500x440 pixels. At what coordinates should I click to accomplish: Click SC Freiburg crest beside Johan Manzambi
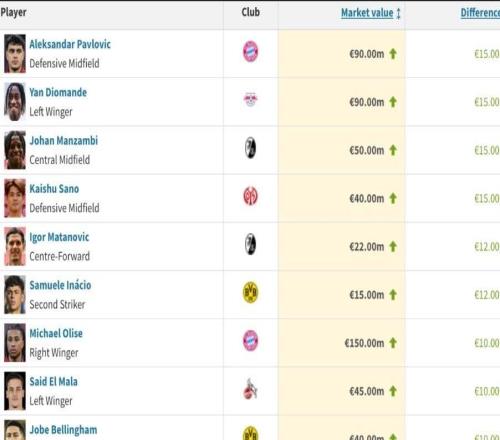[x=250, y=148]
